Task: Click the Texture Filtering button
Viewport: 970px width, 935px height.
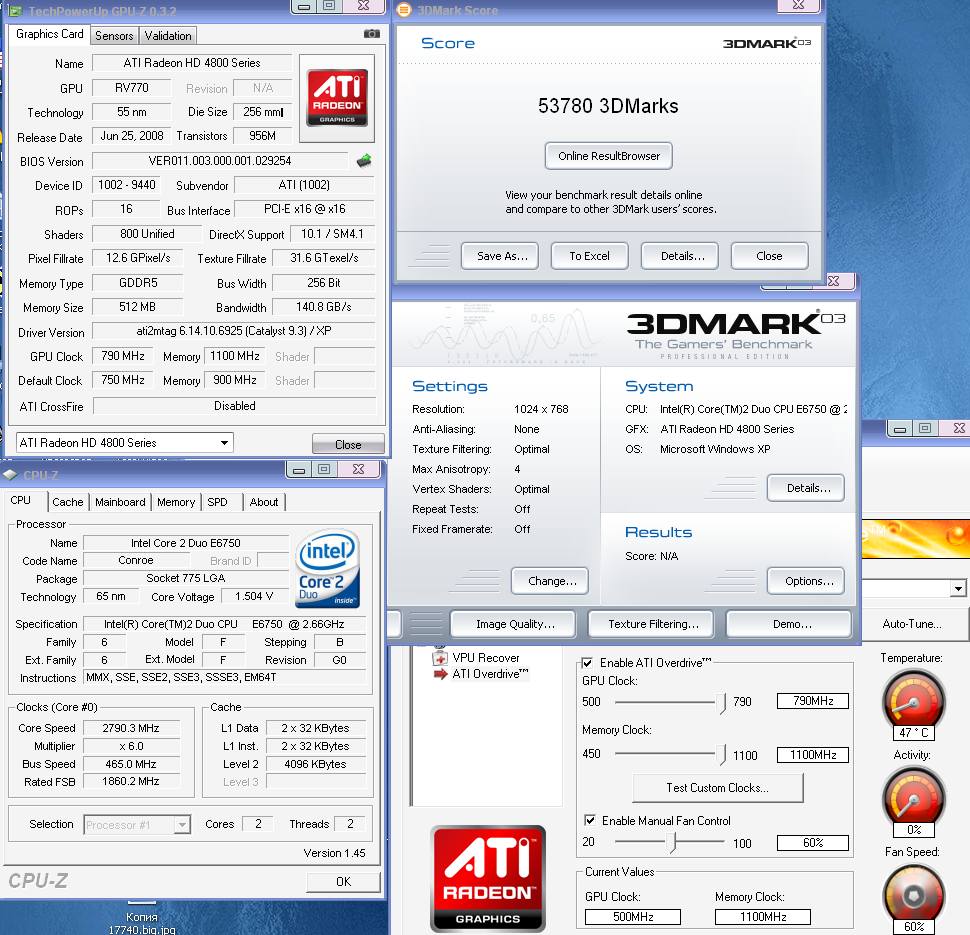Action: (x=651, y=624)
